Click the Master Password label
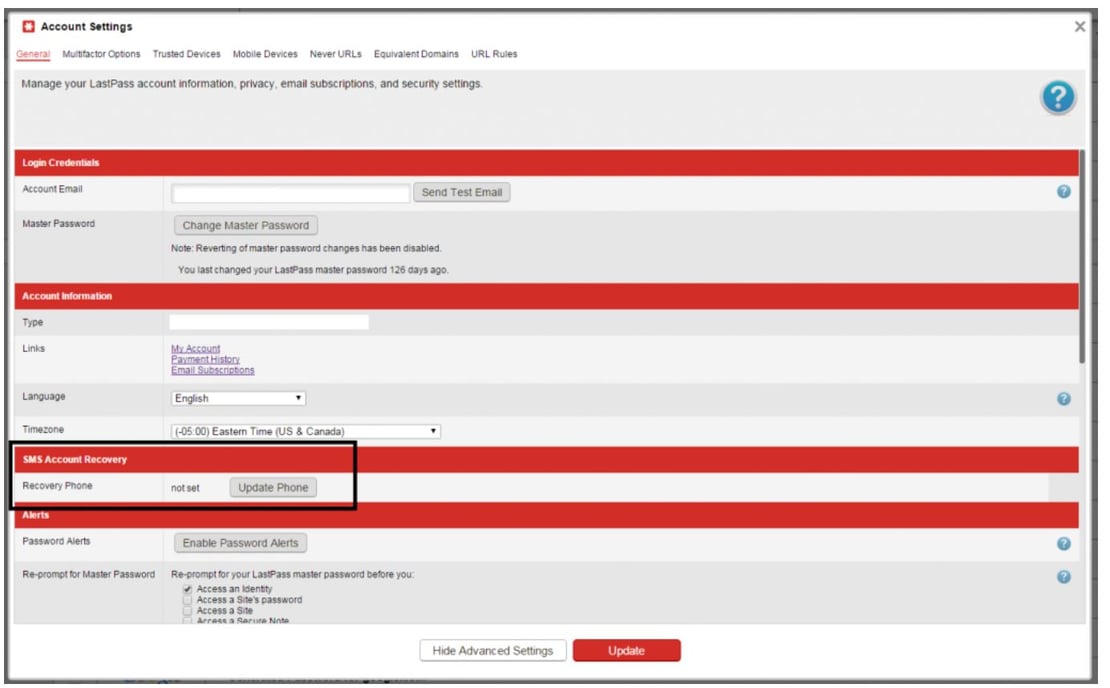This screenshot has width=1110, height=688. (58, 224)
